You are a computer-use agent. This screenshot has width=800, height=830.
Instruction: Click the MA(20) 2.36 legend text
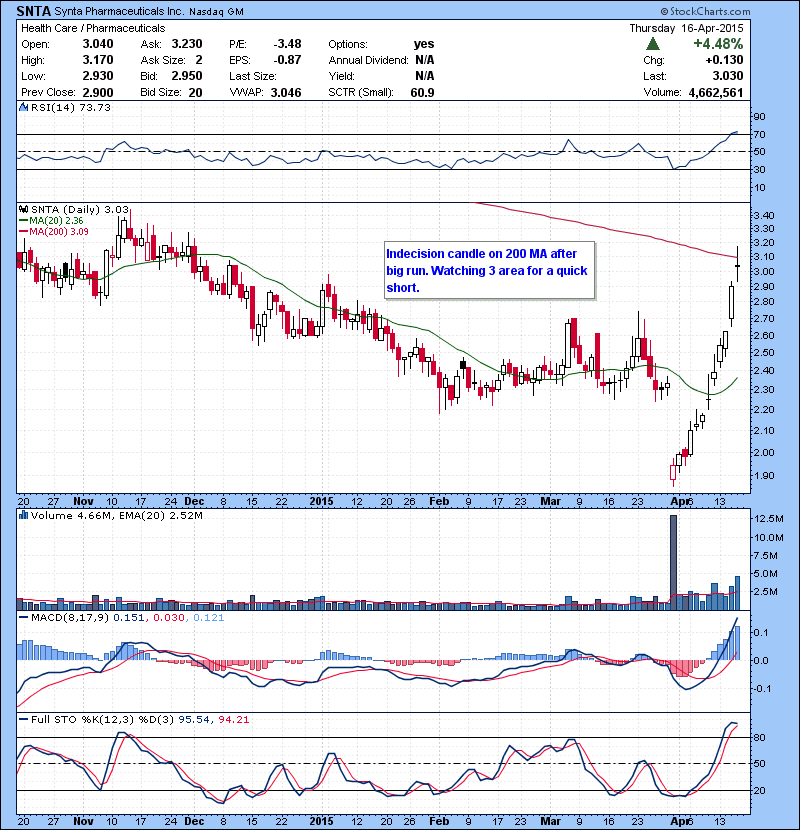pyautogui.click(x=56, y=221)
